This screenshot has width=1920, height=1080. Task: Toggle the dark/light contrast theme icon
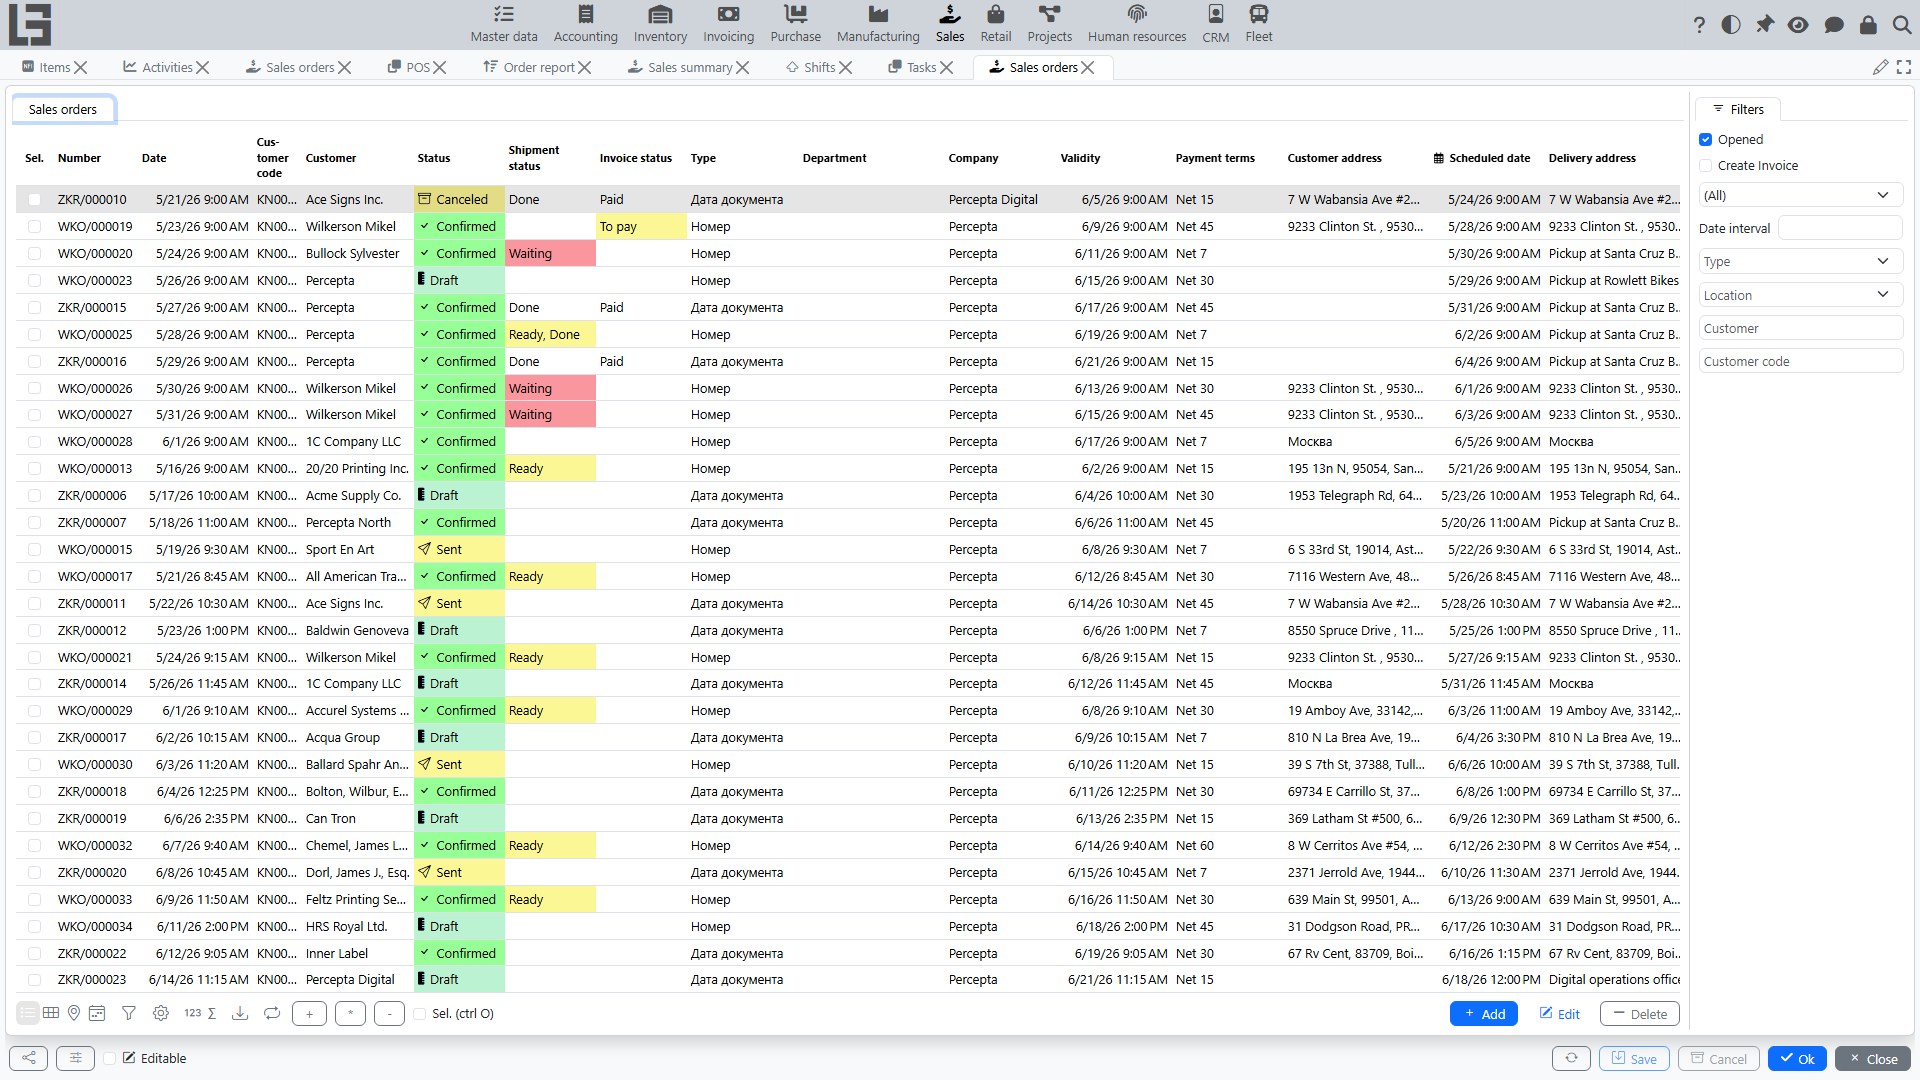point(1731,25)
